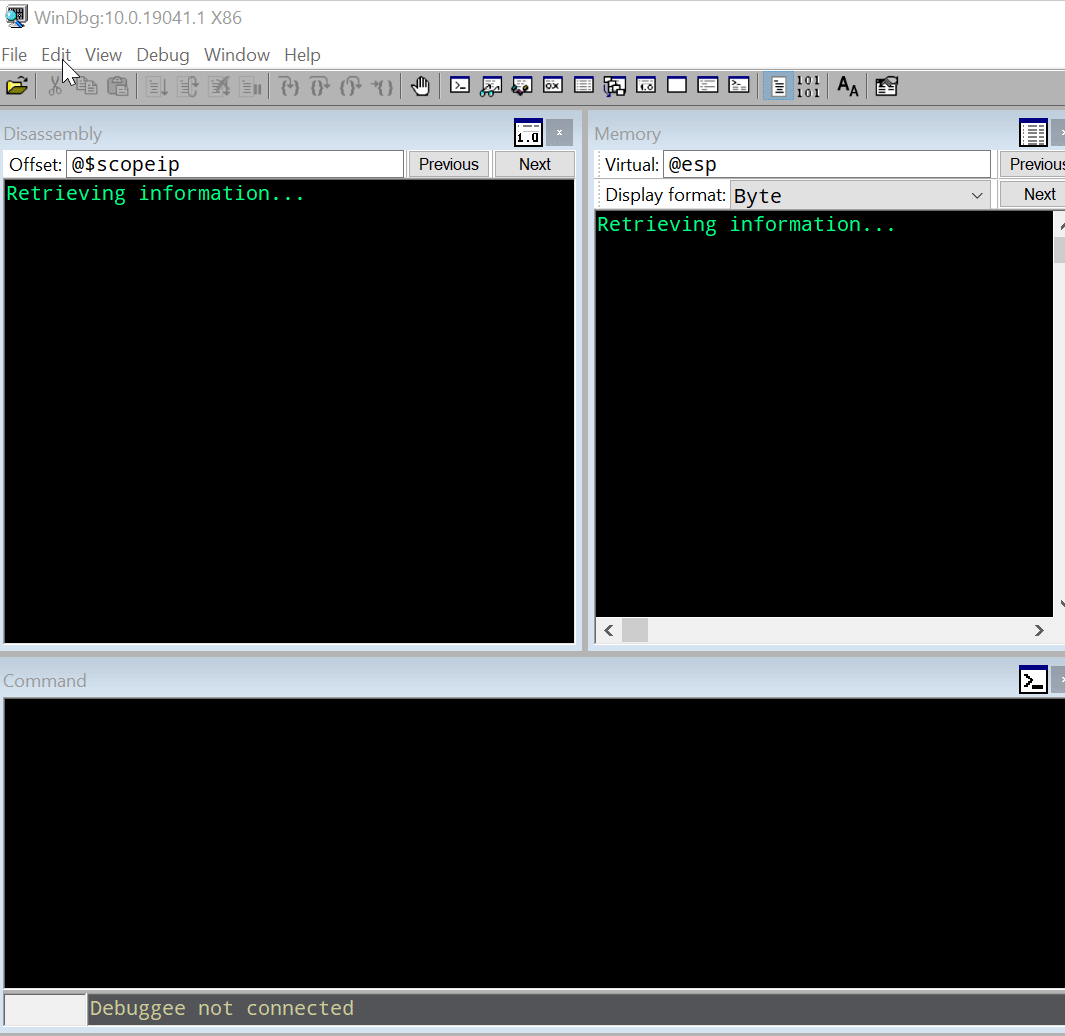The image size is (1065, 1036).
Task: Click the Memory panel title icon
Action: point(1033,133)
